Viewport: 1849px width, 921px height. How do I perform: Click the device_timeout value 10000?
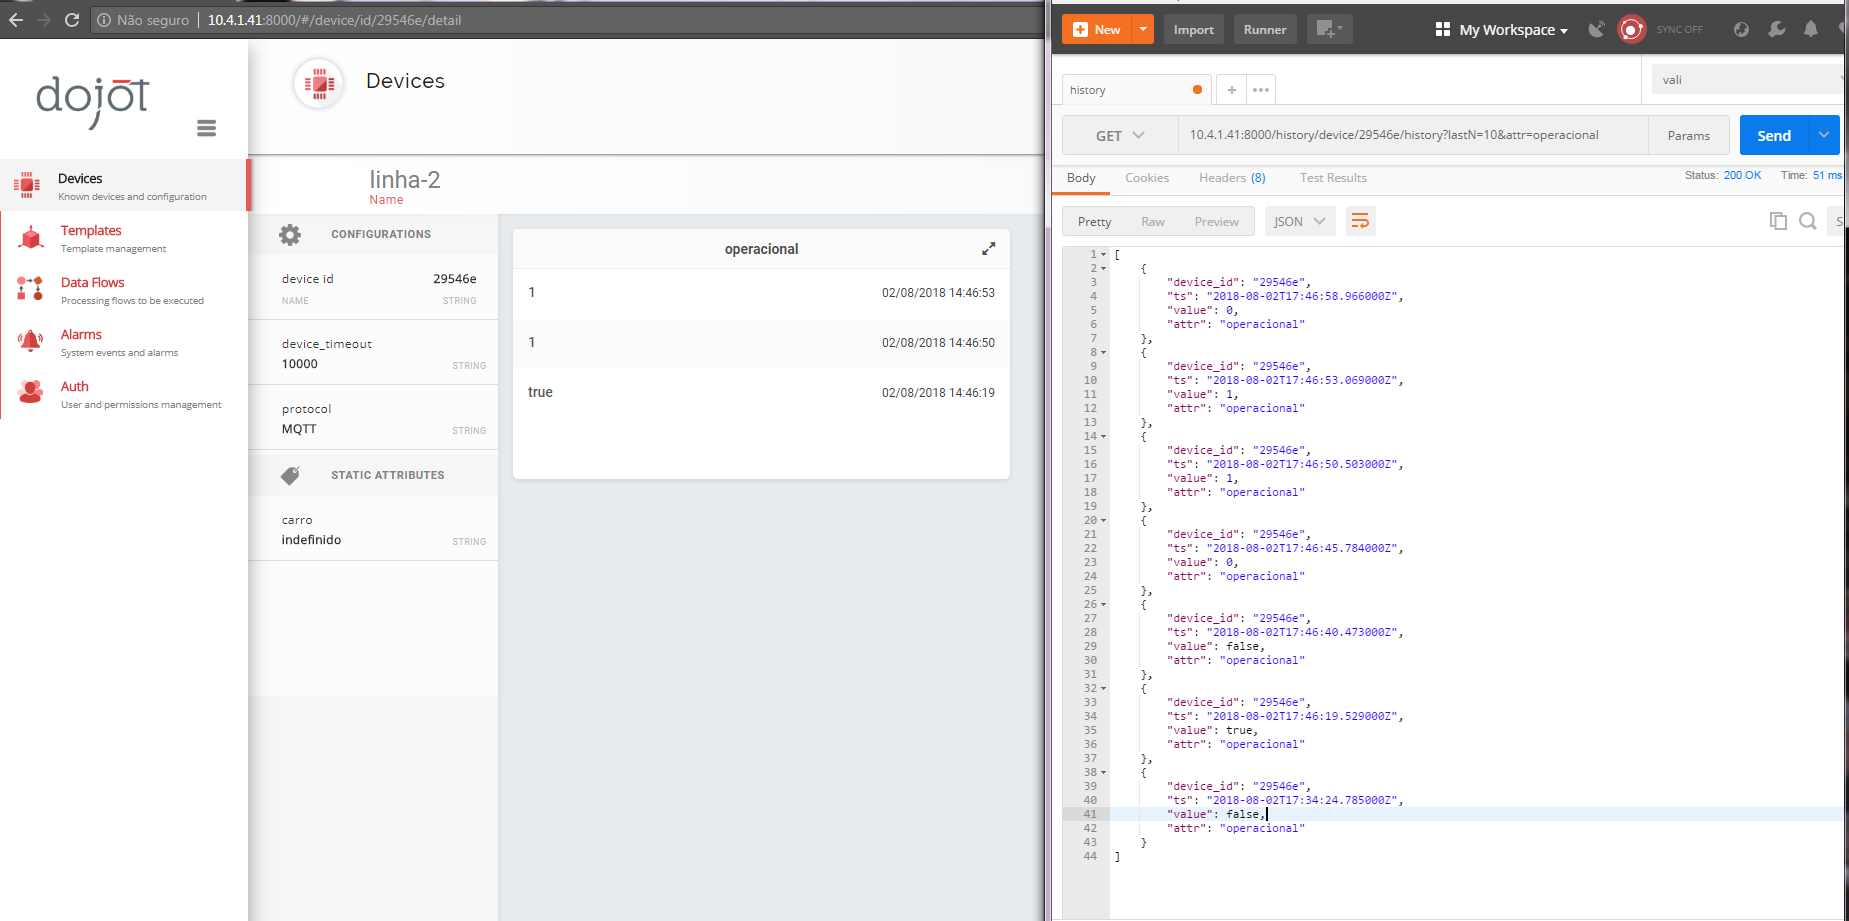300,364
